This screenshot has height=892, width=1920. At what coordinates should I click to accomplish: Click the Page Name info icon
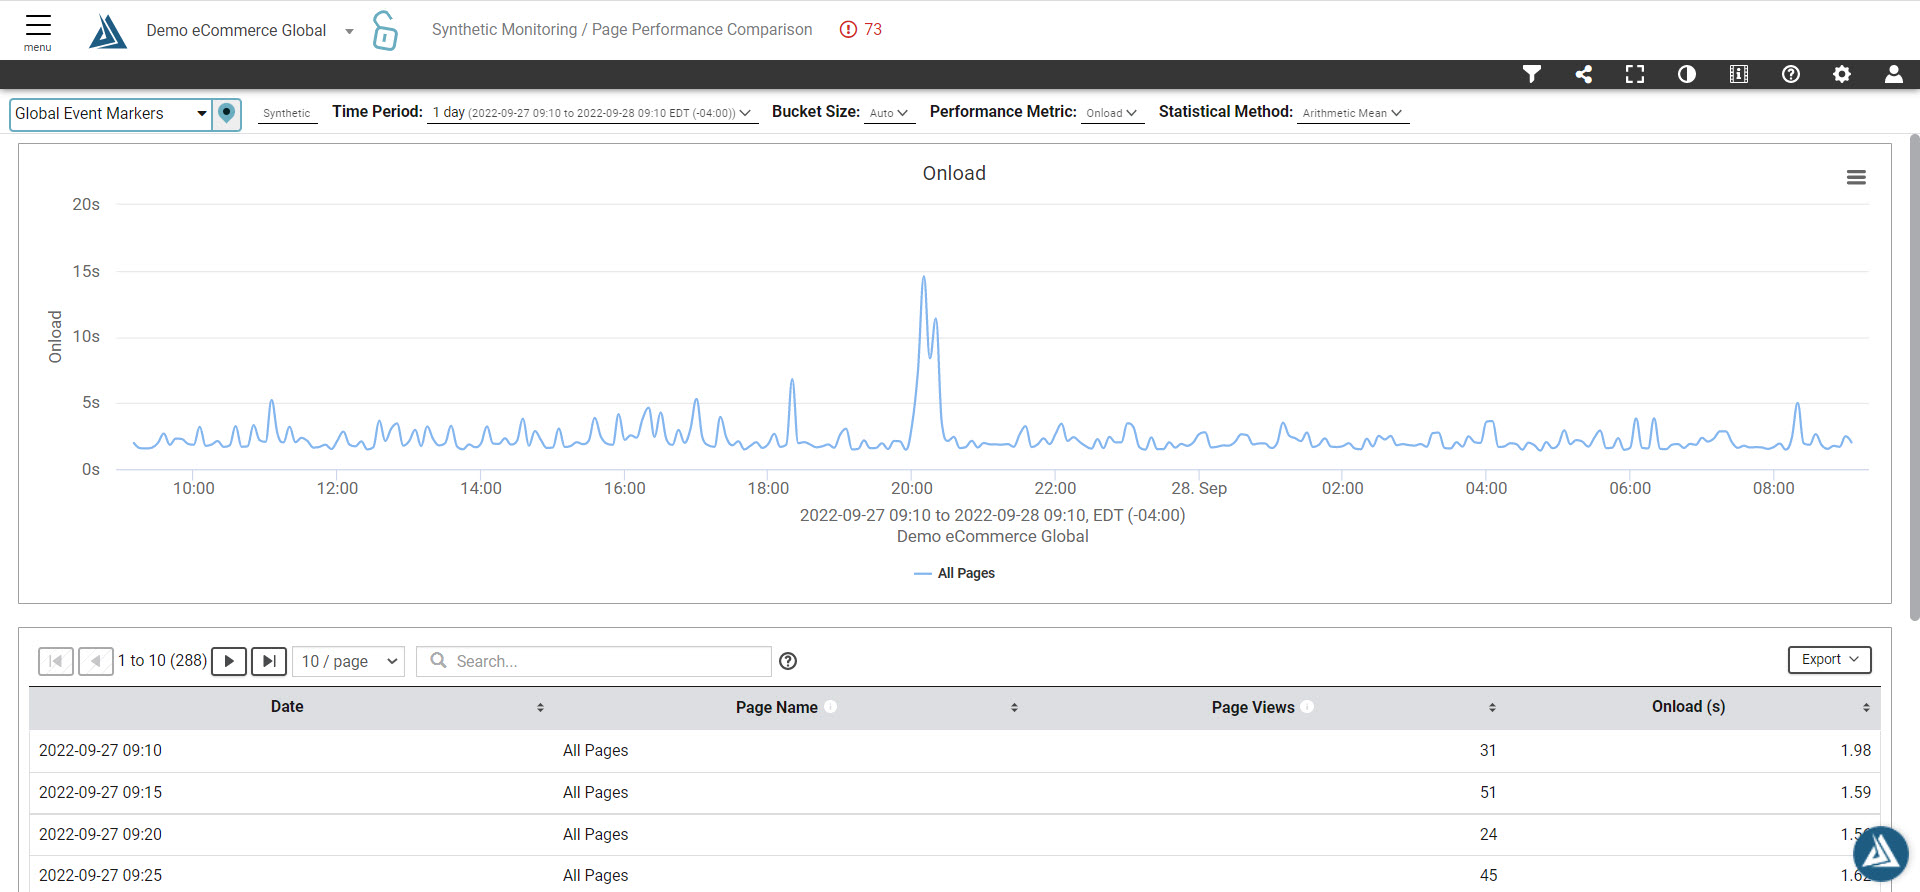pos(831,707)
